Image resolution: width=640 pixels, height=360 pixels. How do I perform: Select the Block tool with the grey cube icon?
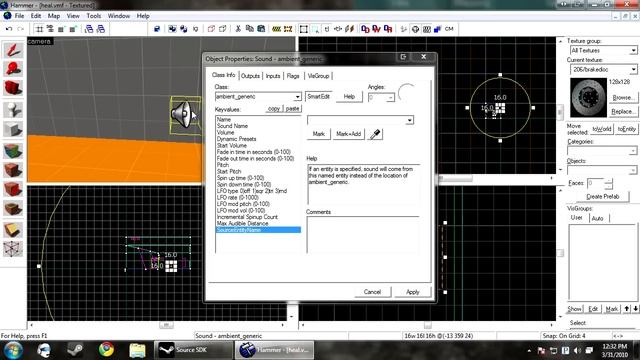[13, 130]
